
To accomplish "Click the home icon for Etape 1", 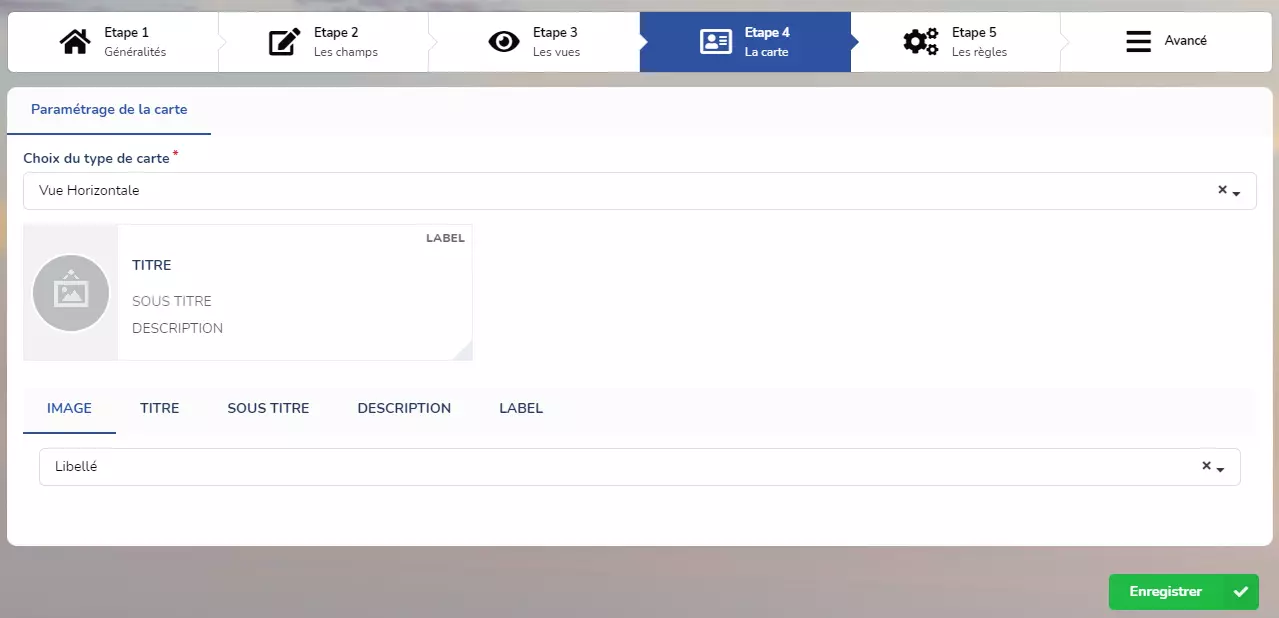I will click(x=75, y=42).
